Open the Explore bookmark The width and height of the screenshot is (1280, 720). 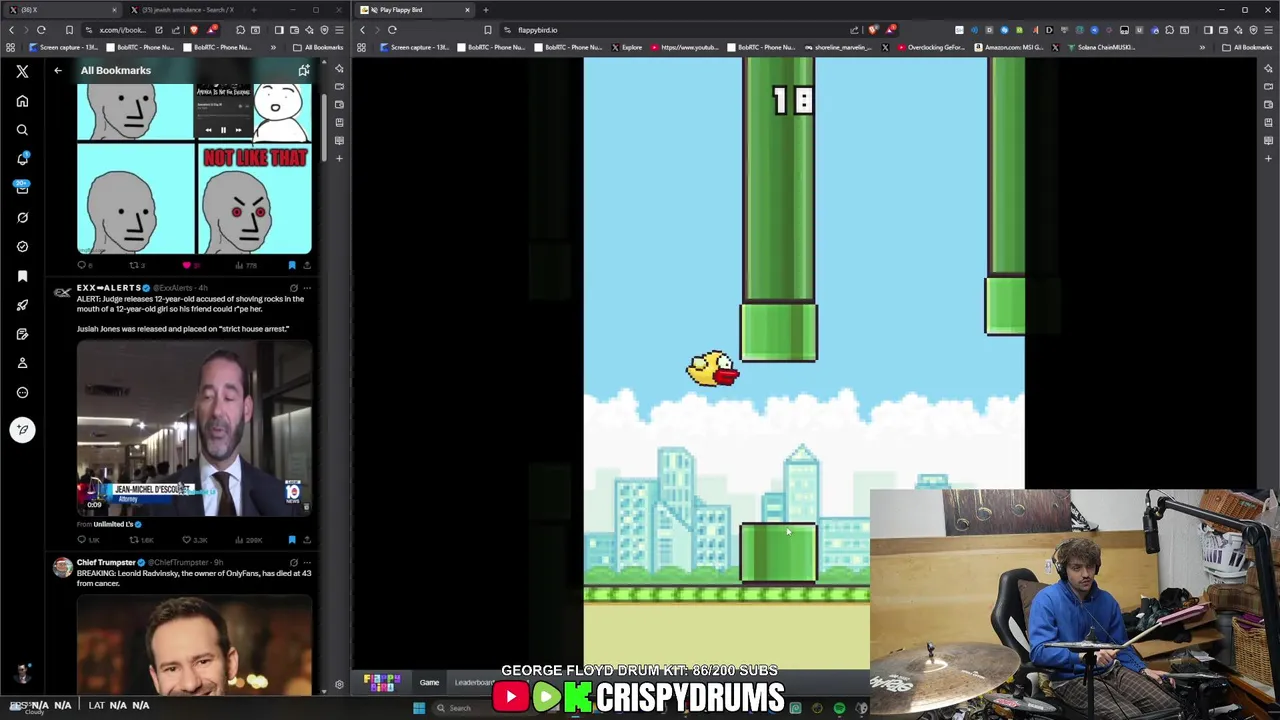click(627, 47)
